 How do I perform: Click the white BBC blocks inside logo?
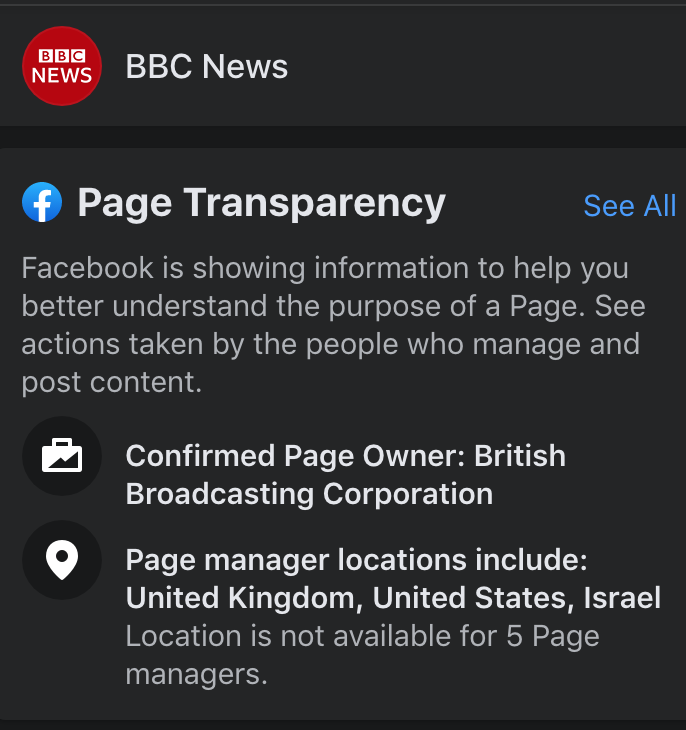pos(62,56)
